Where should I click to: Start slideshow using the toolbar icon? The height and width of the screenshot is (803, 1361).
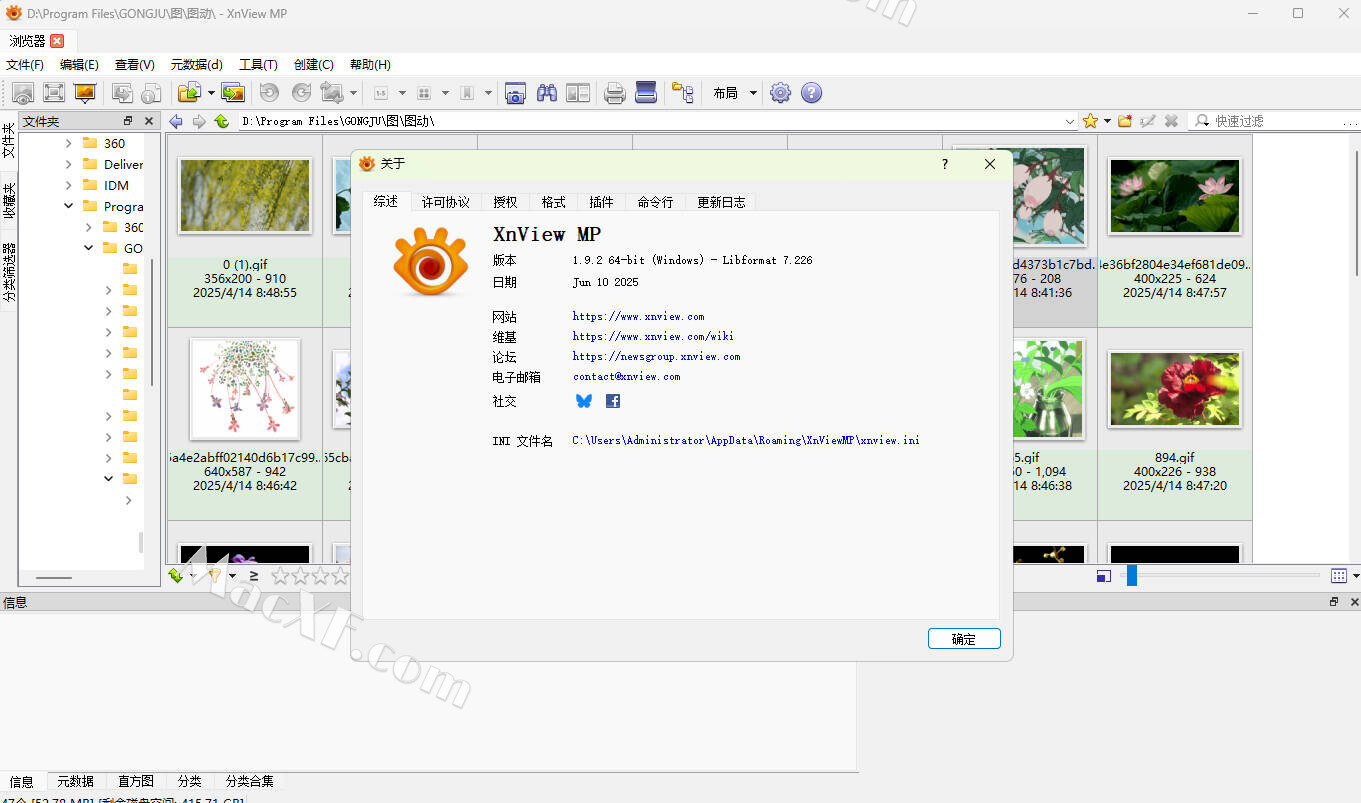tap(85, 93)
